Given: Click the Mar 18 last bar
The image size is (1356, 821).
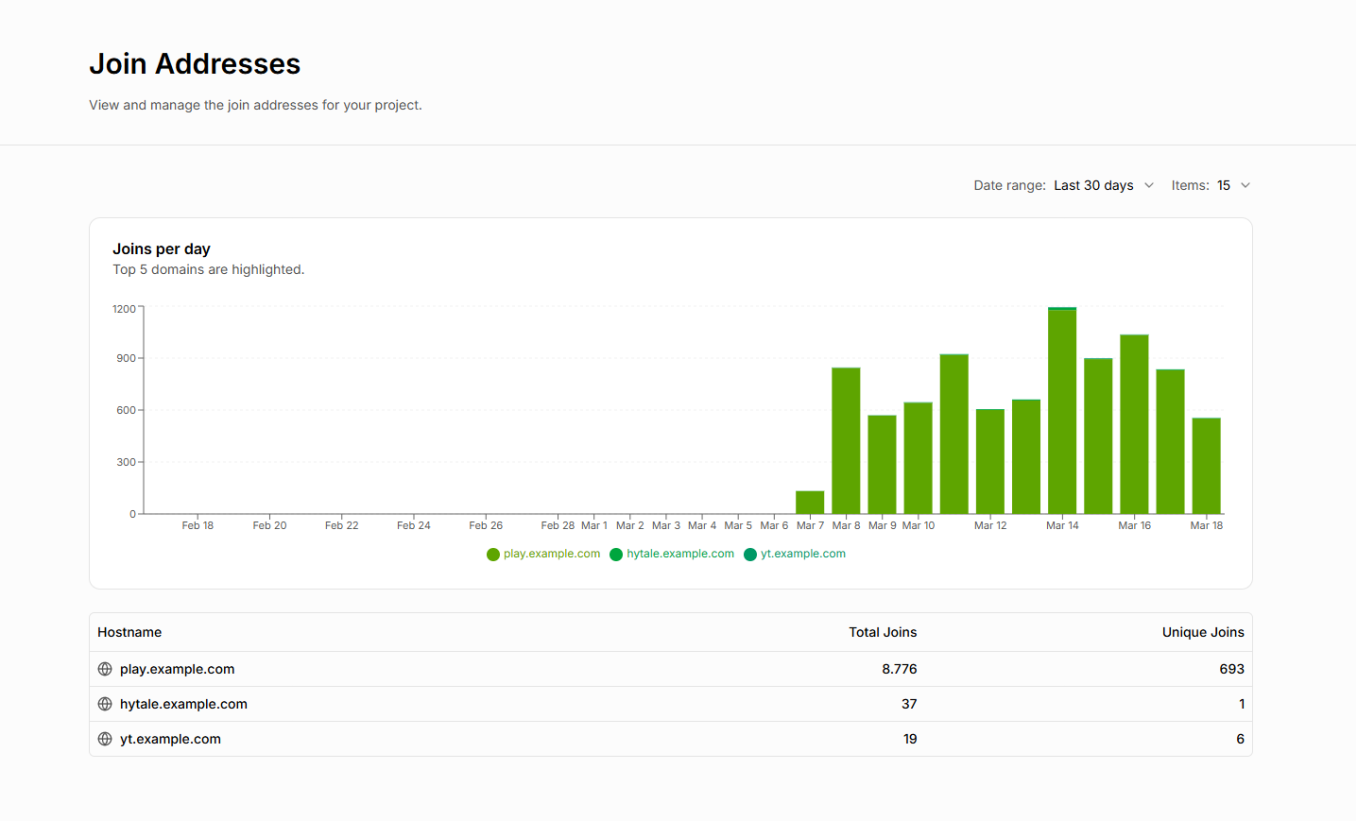Looking at the screenshot, I should coord(1206,466).
